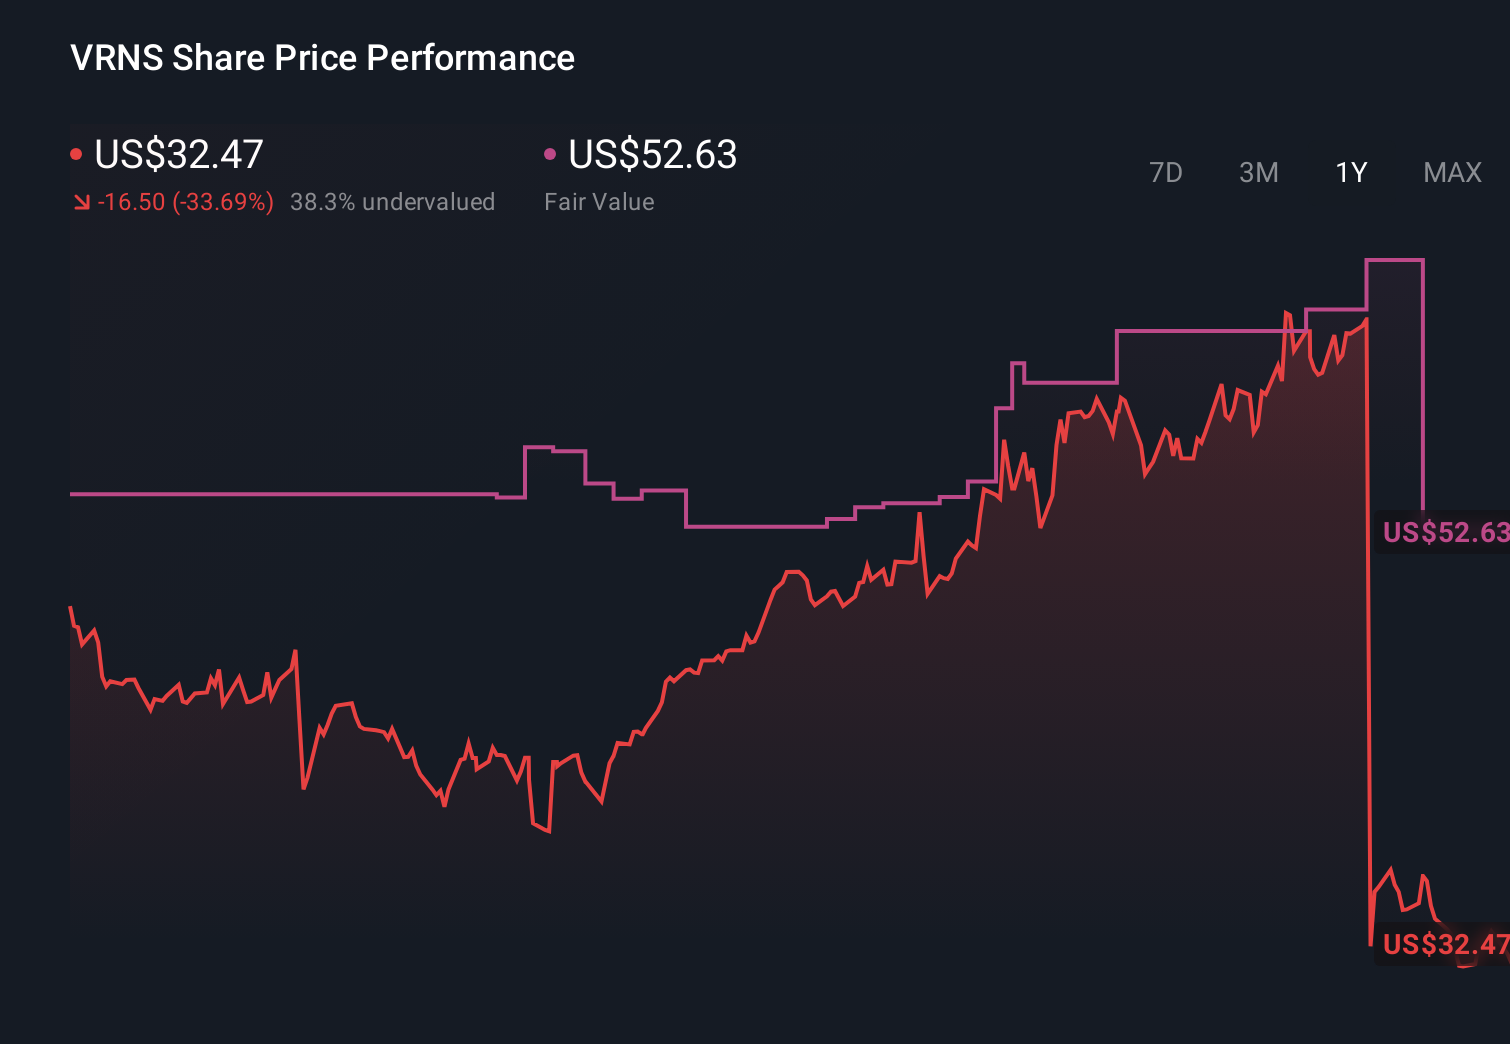This screenshot has height=1044, width=1510.
Task: Click the US$32.47 price label on chart
Action: [x=1443, y=943]
